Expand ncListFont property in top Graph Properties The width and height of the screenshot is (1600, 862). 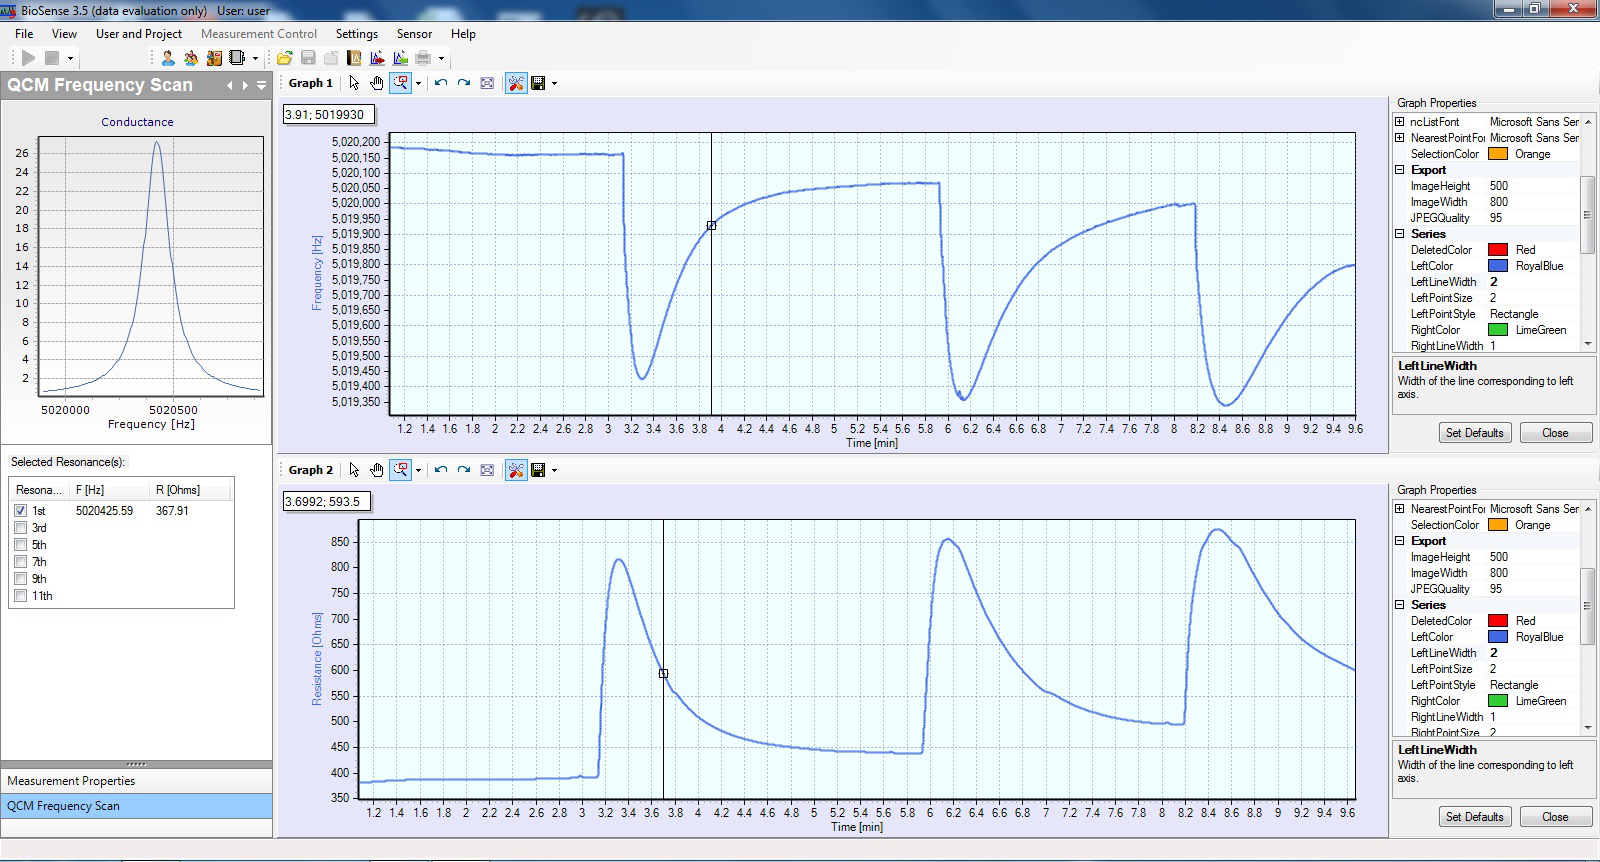click(x=1400, y=122)
